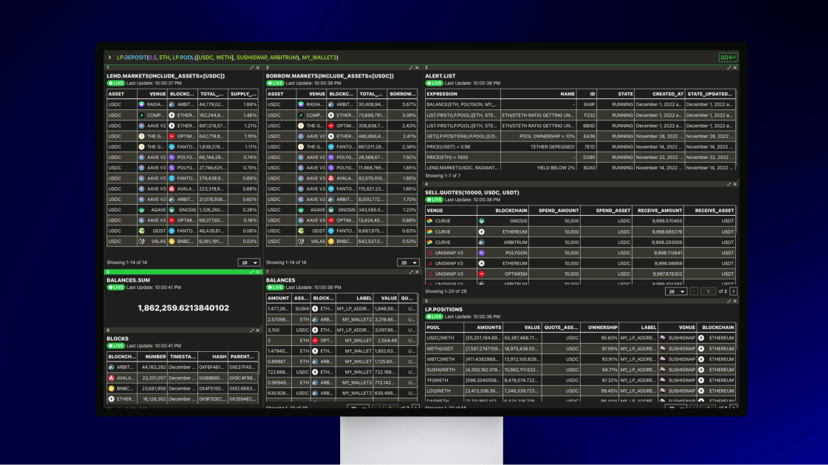Toggle the LIVE badge in BALANCES.SUM
Image resolution: width=828 pixels, height=465 pixels.
click(x=116, y=288)
